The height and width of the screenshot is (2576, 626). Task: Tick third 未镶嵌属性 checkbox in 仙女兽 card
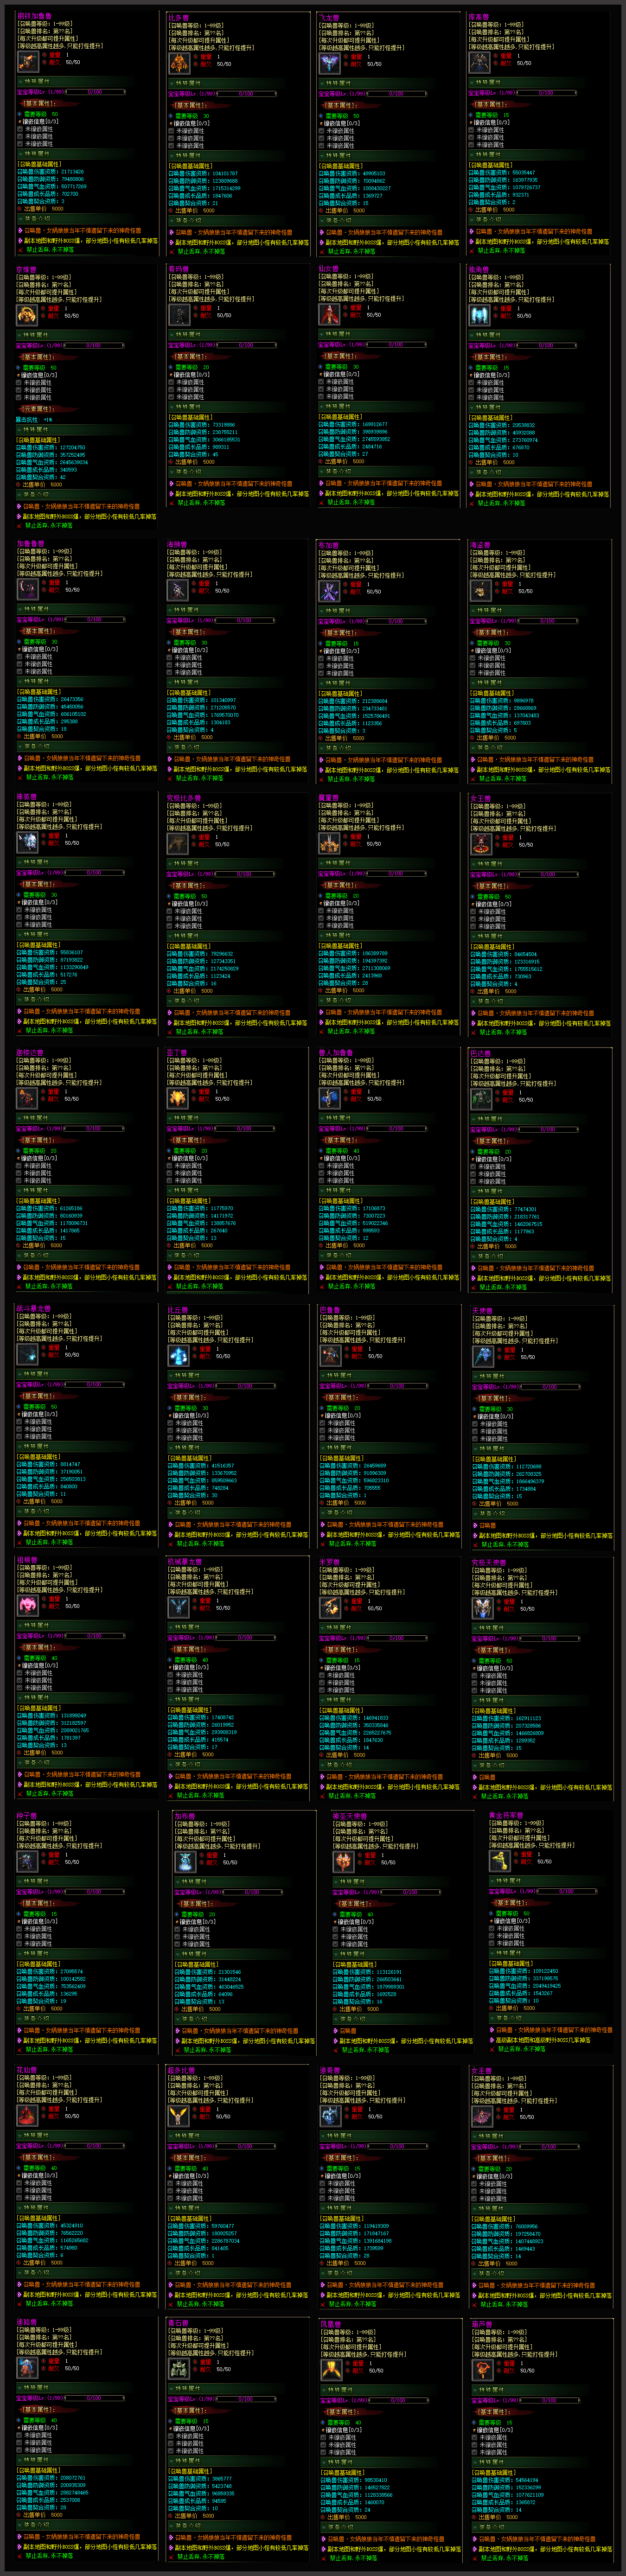click(x=322, y=396)
